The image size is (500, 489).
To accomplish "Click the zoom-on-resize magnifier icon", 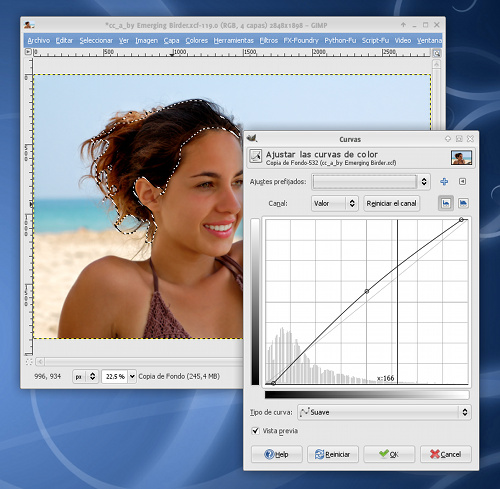I will [x=436, y=53].
